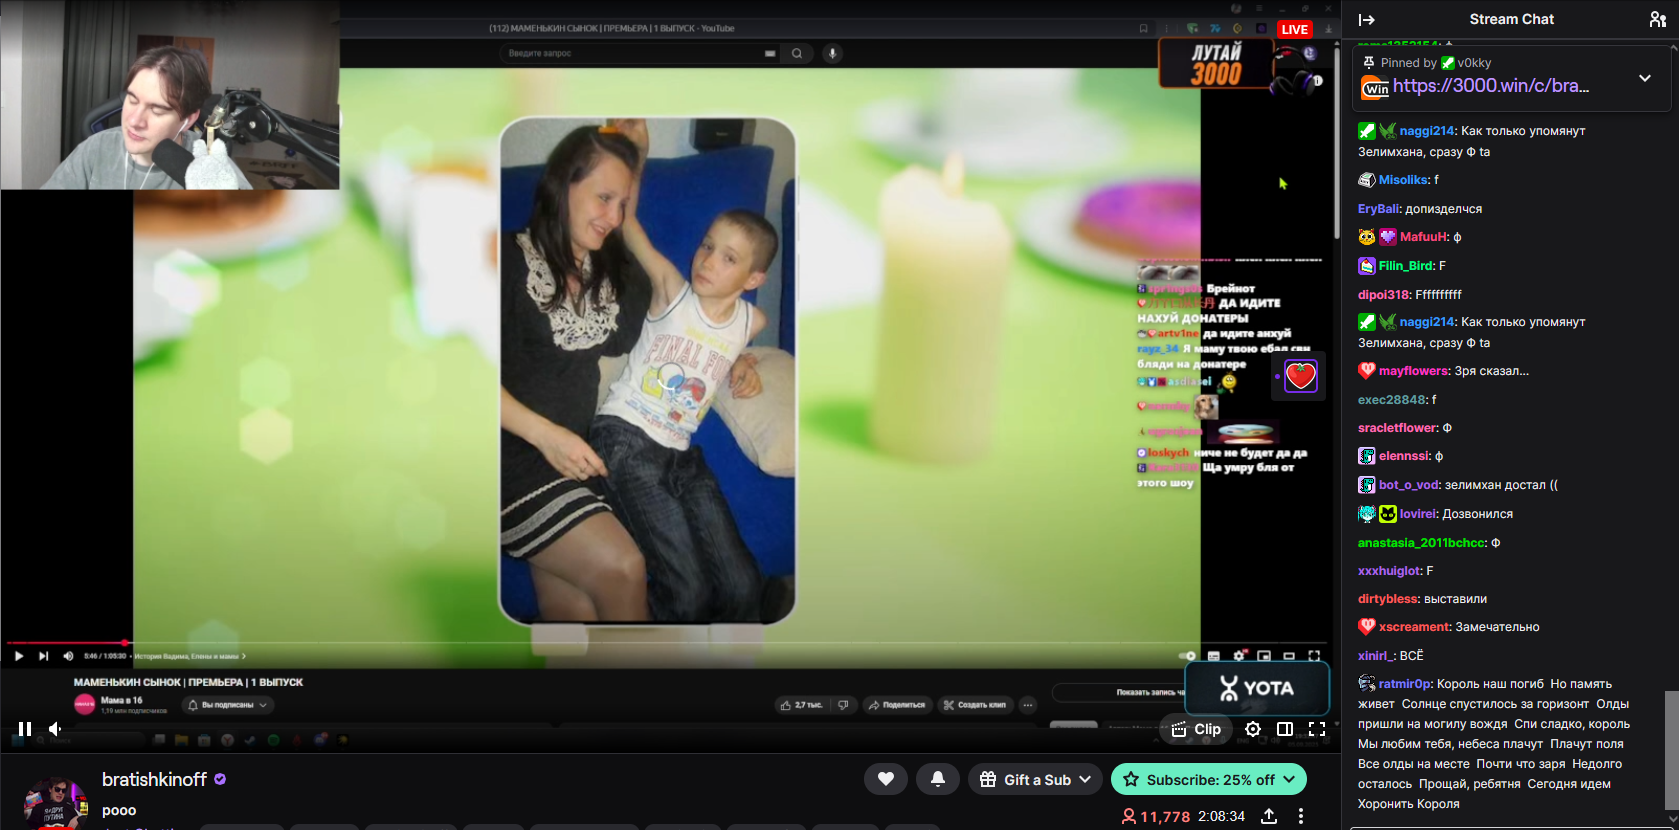Click mayflowers username in chat

click(x=1413, y=371)
